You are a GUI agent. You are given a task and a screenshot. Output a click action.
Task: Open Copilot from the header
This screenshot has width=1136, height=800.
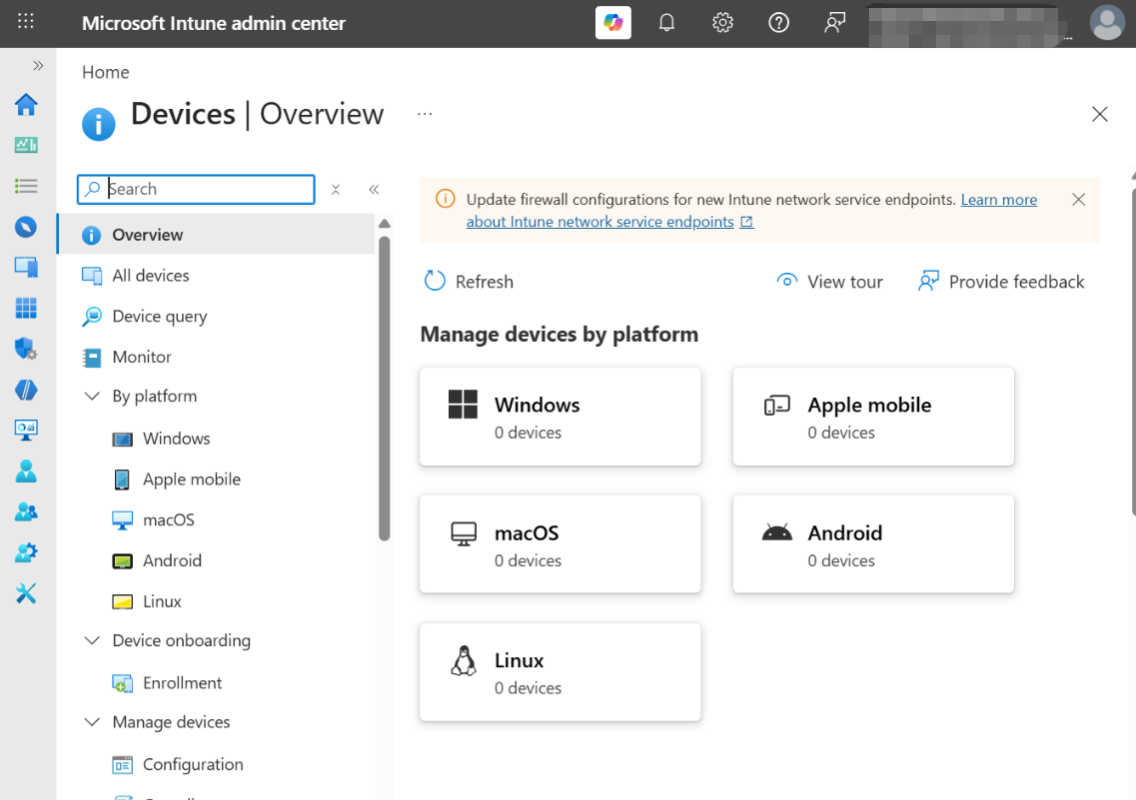tap(613, 22)
